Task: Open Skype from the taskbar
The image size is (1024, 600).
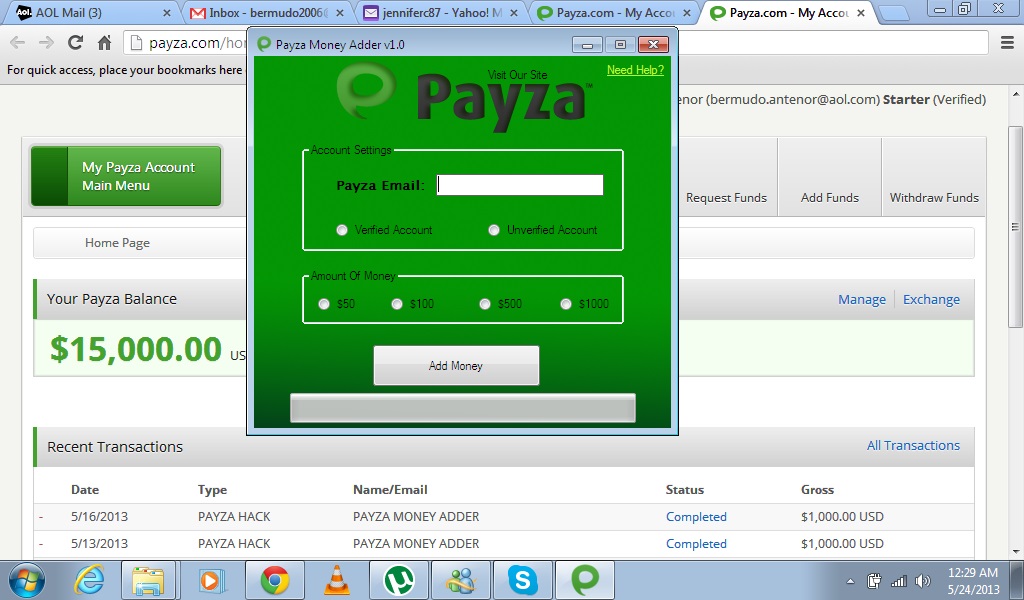Action: tap(523, 579)
